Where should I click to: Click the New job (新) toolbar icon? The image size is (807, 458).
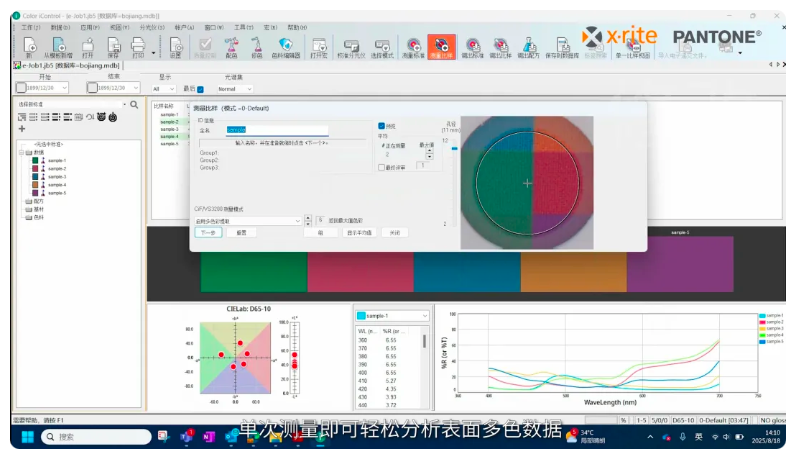pos(30,46)
